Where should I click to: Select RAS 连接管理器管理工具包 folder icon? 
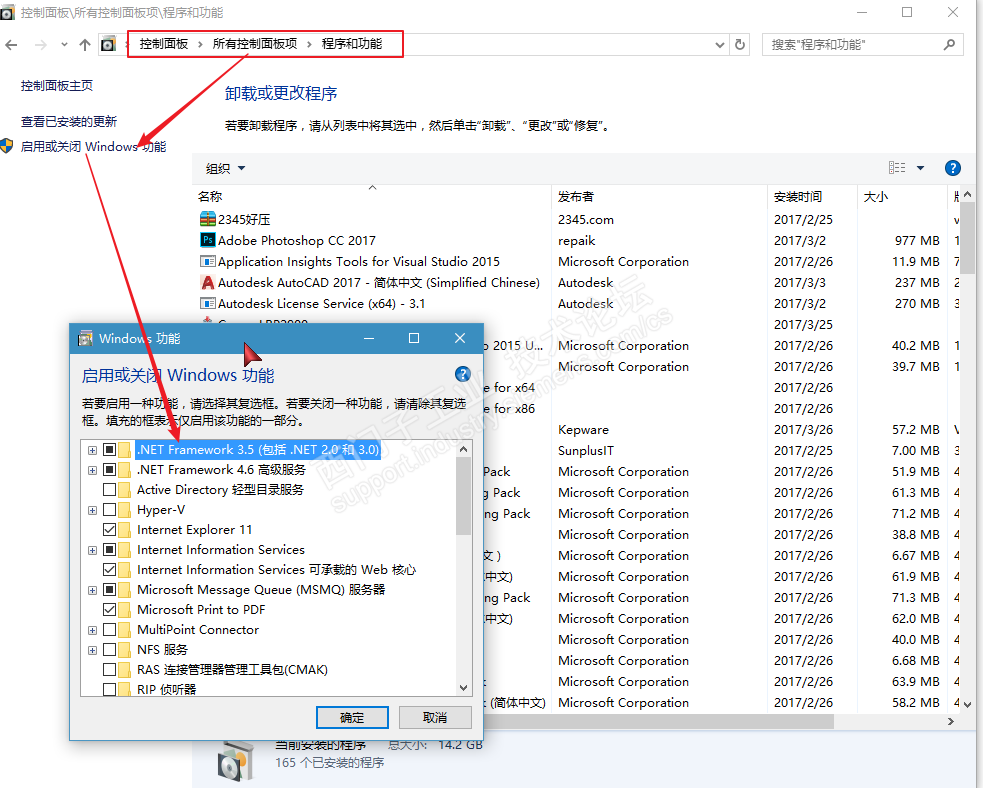point(125,670)
